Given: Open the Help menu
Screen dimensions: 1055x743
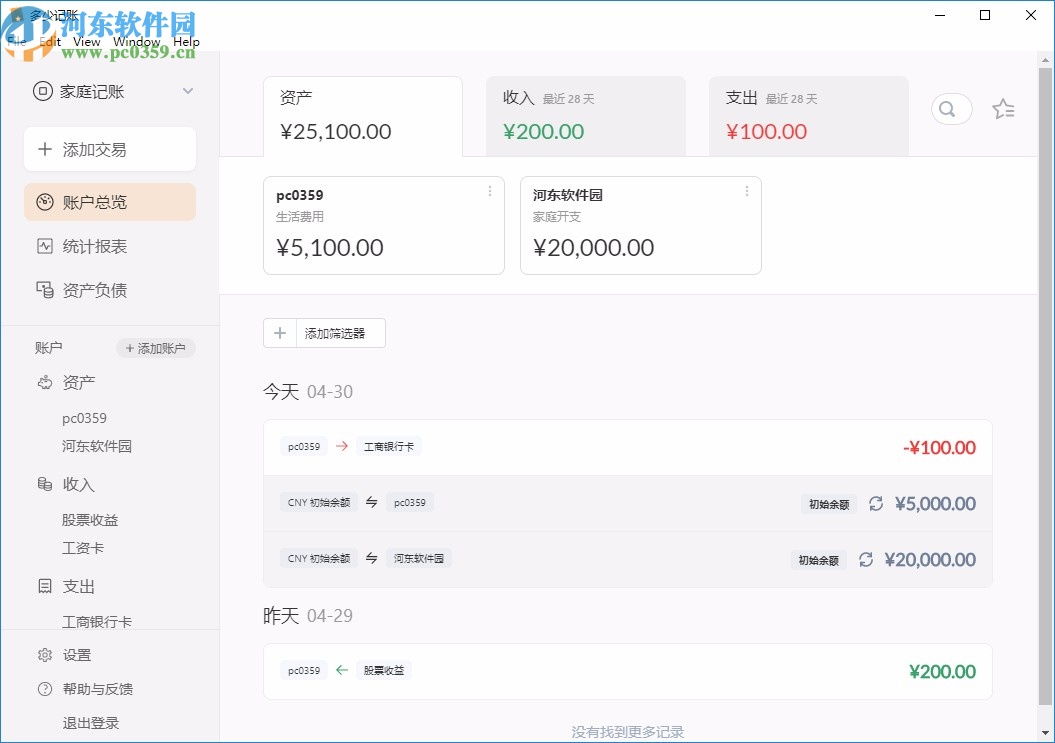Looking at the screenshot, I should (x=186, y=42).
